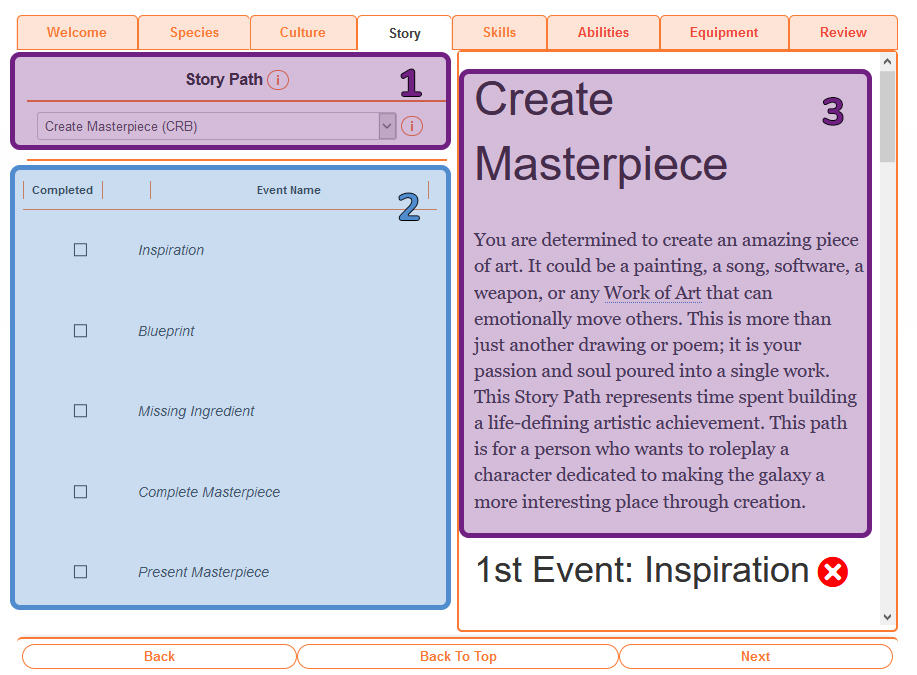The height and width of the screenshot is (675, 917).
Task: Open the Equipment tab
Action: tap(724, 33)
